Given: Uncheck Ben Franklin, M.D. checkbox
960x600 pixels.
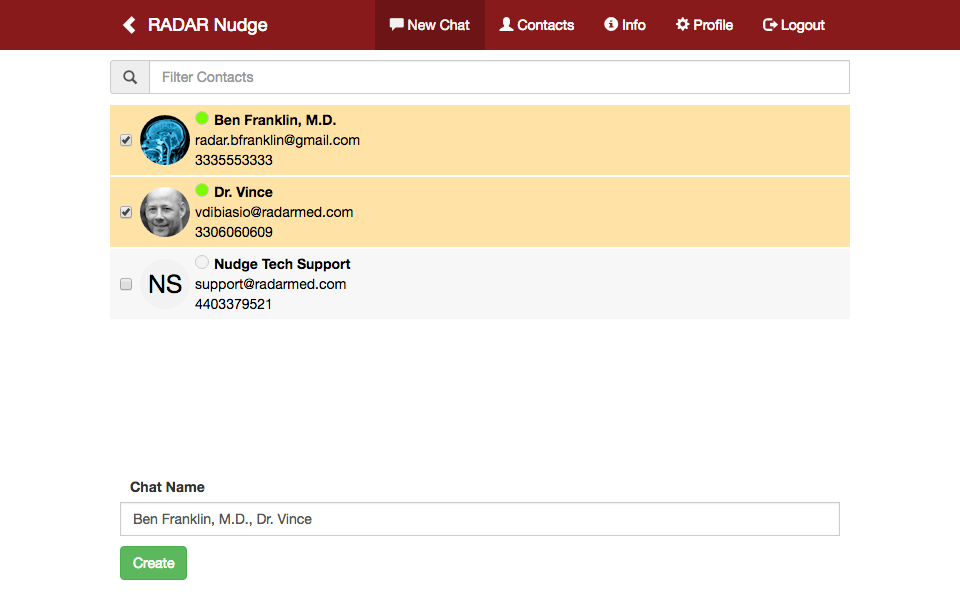Looking at the screenshot, I should [x=126, y=140].
